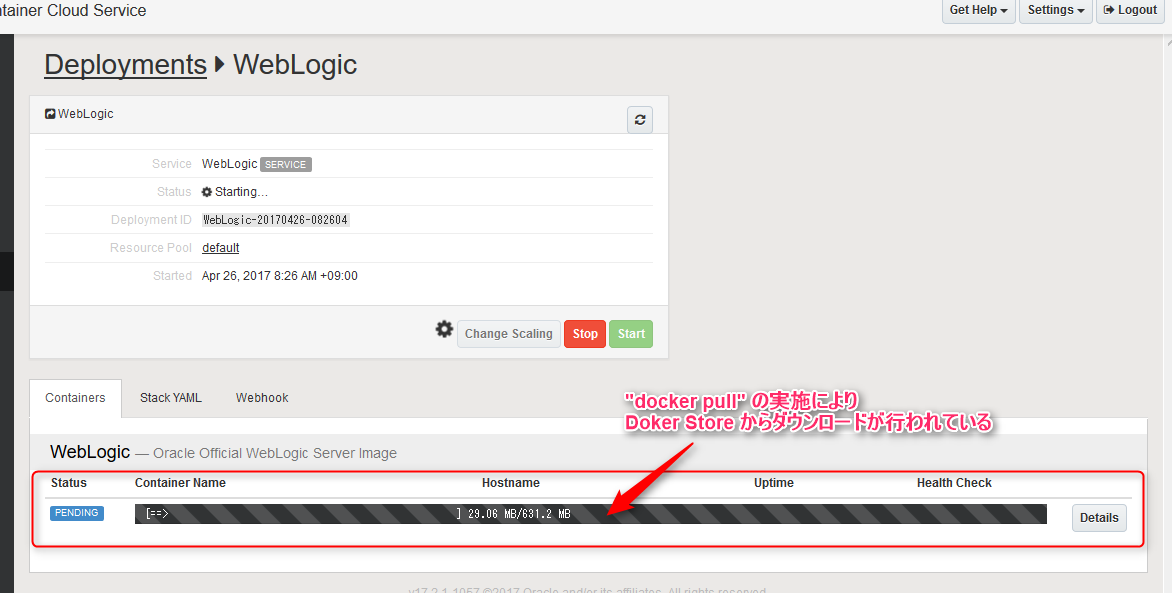Open the Settings dropdown menu
The height and width of the screenshot is (593, 1172).
tap(1056, 10)
